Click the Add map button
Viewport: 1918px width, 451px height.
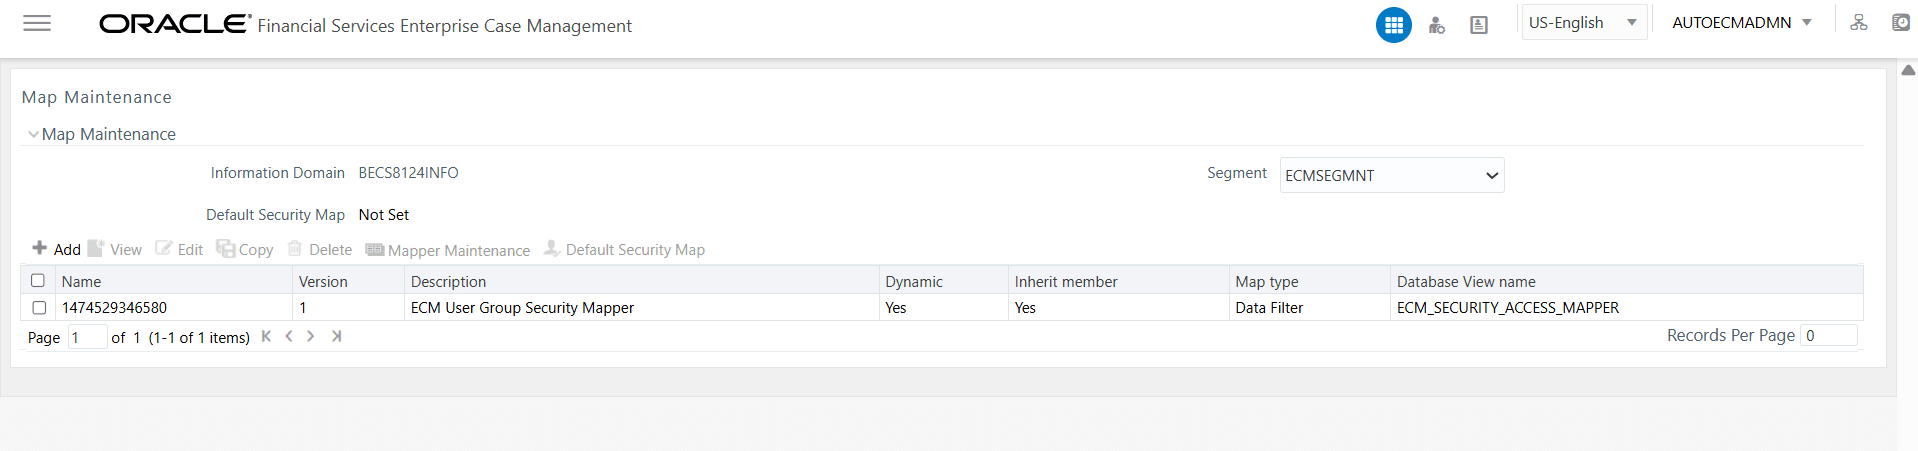56,249
